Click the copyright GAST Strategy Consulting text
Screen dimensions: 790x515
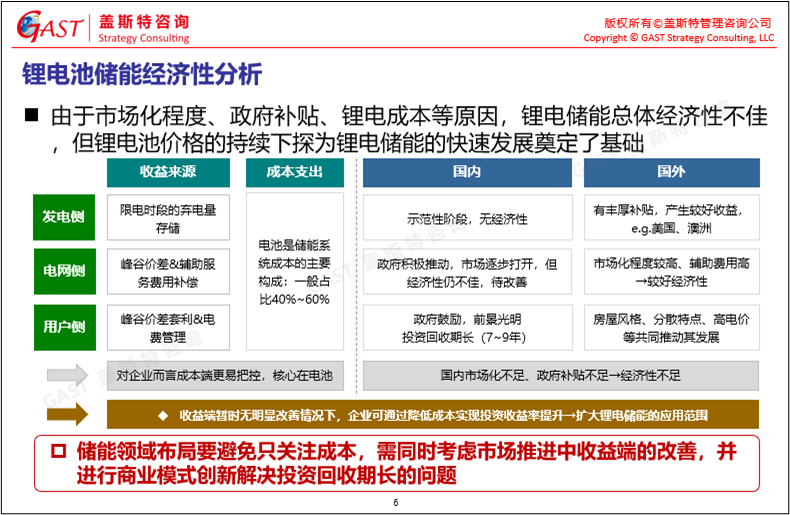click(678, 37)
